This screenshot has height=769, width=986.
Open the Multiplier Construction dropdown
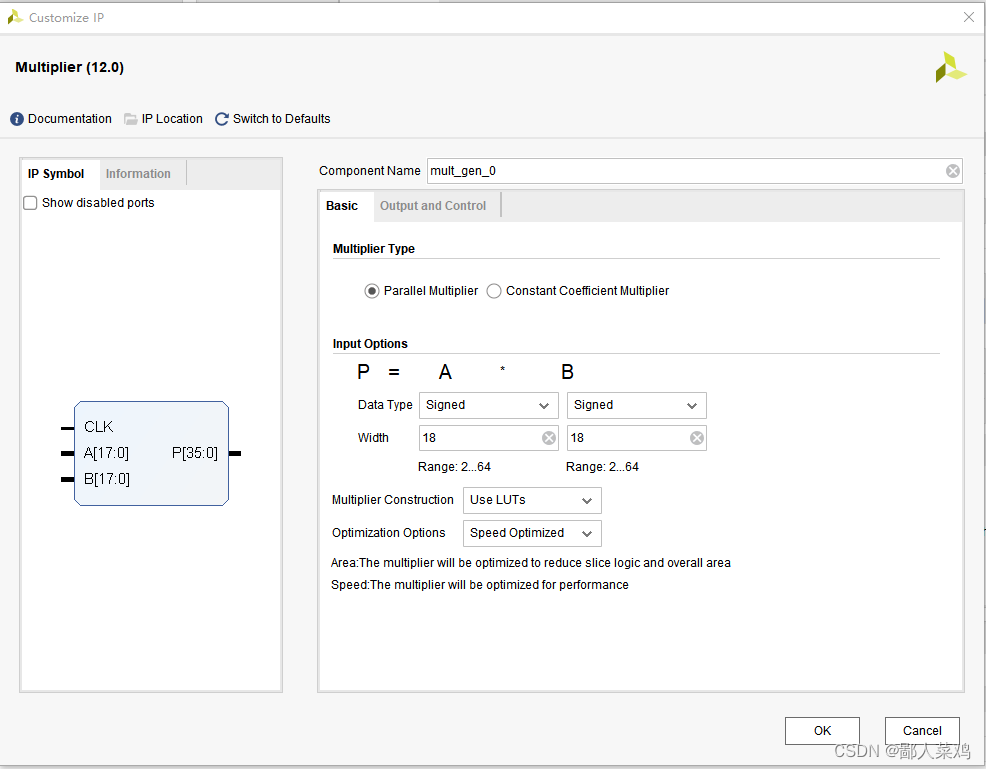[532, 501]
